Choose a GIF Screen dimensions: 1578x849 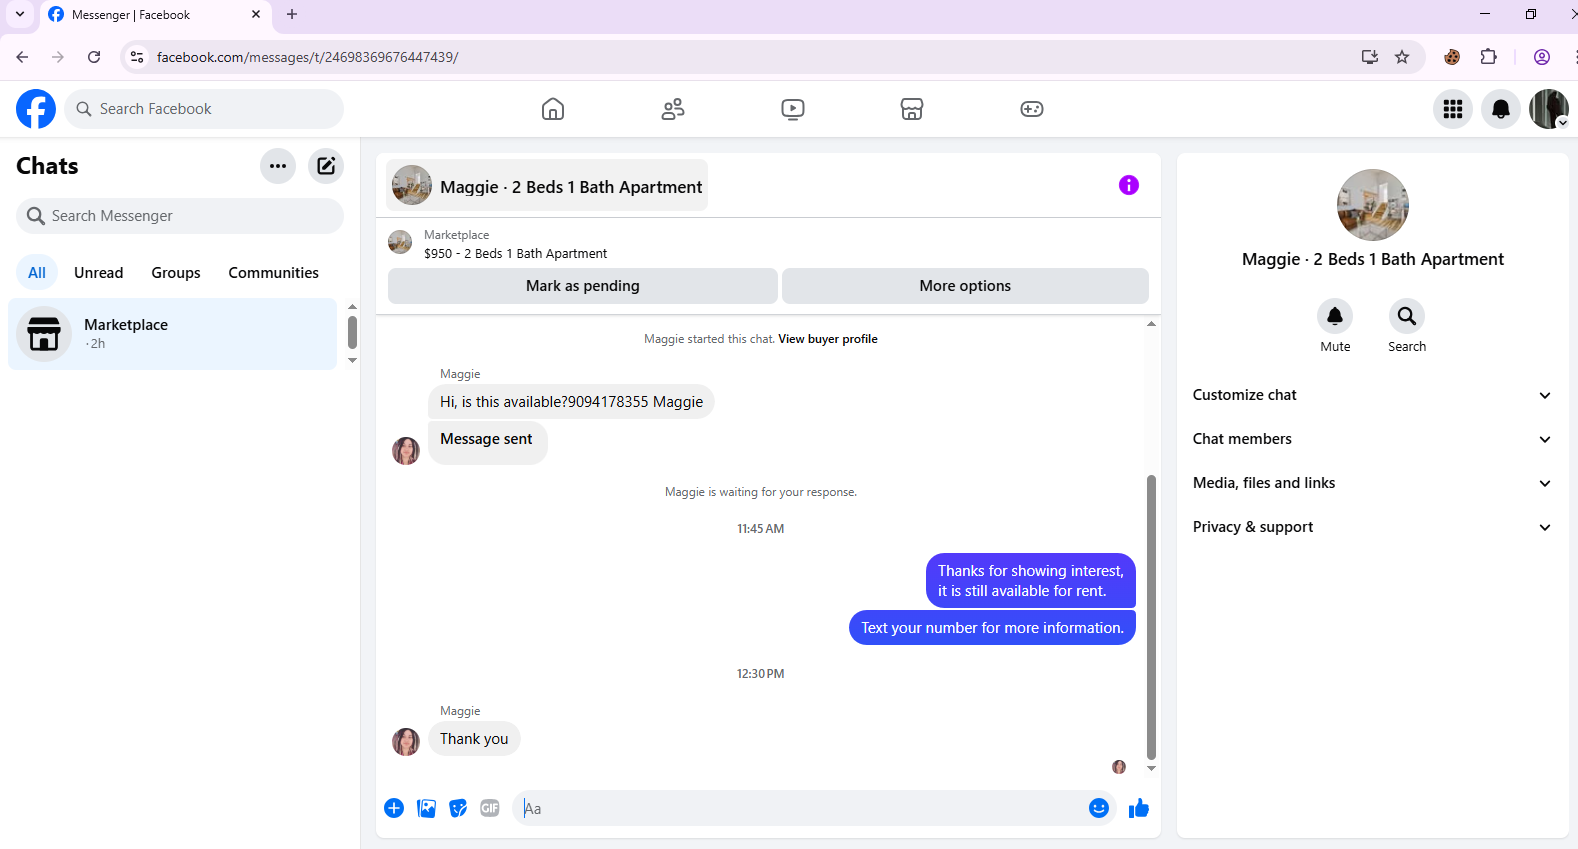490,808
